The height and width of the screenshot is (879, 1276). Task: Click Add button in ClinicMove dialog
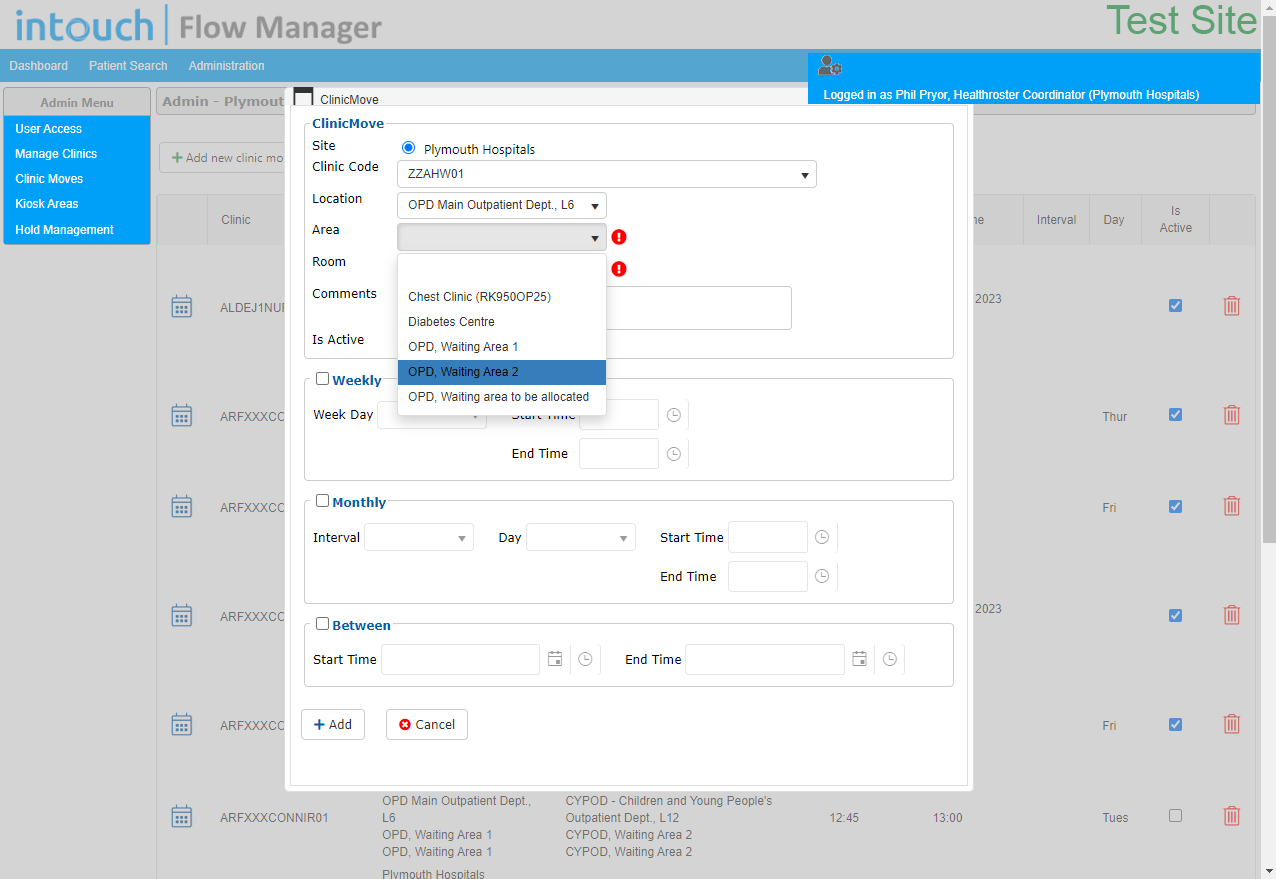(x=333, y=724)
